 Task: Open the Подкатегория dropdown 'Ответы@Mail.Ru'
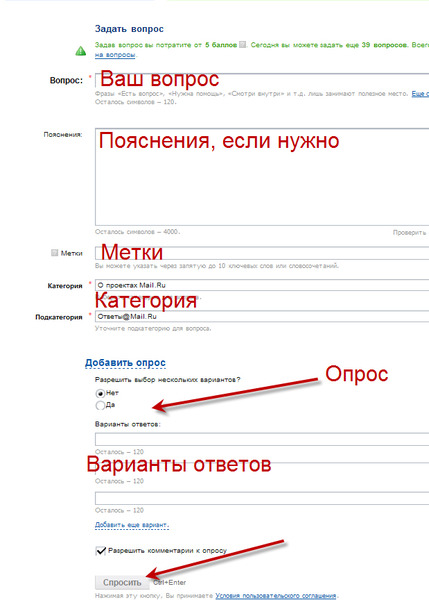click(262, 316)
